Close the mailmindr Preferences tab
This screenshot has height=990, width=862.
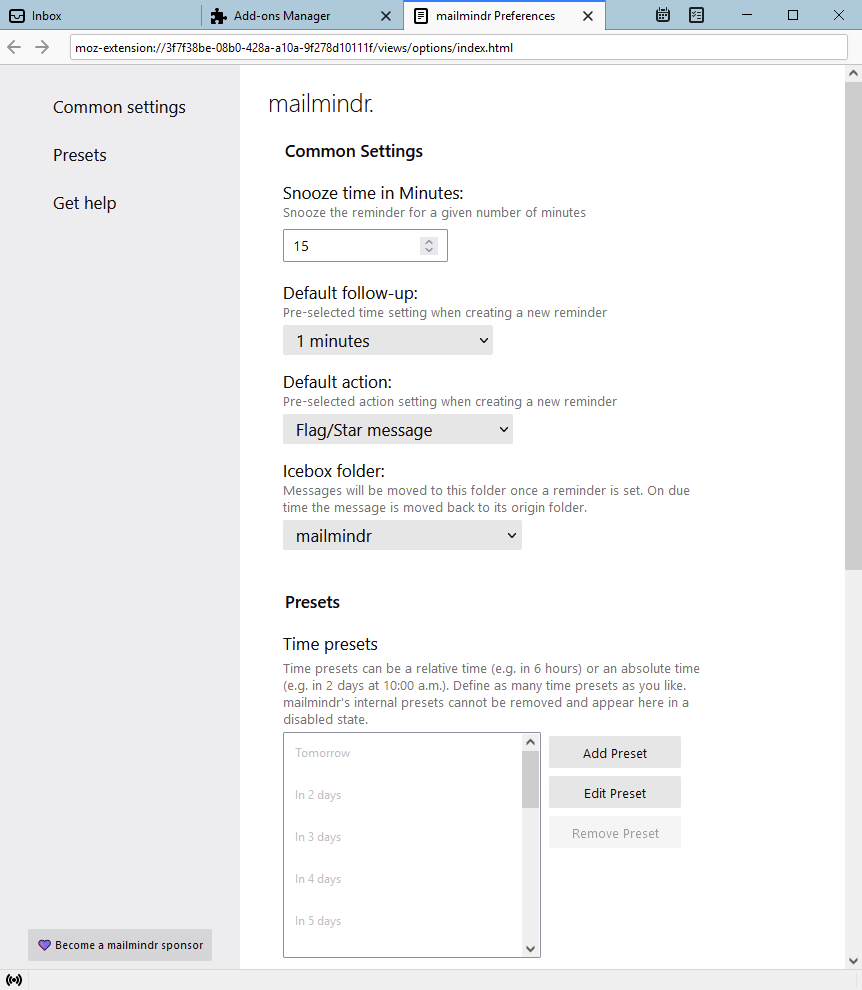588,16
